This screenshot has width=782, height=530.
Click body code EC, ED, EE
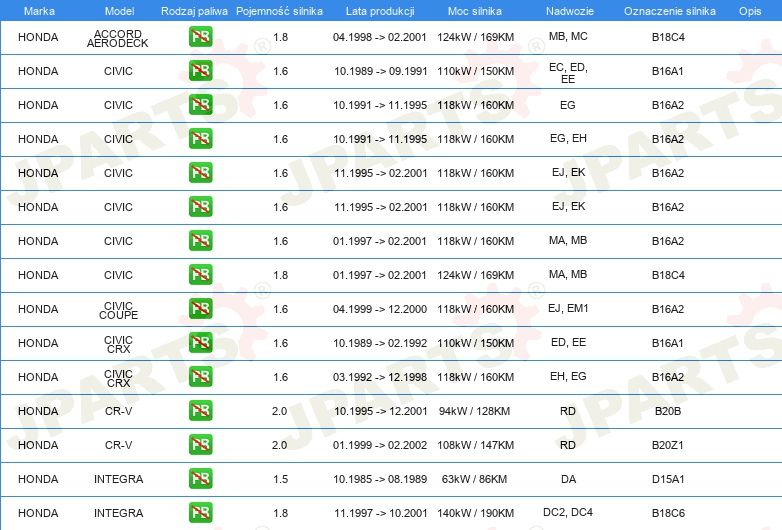[x=568, y=73]
